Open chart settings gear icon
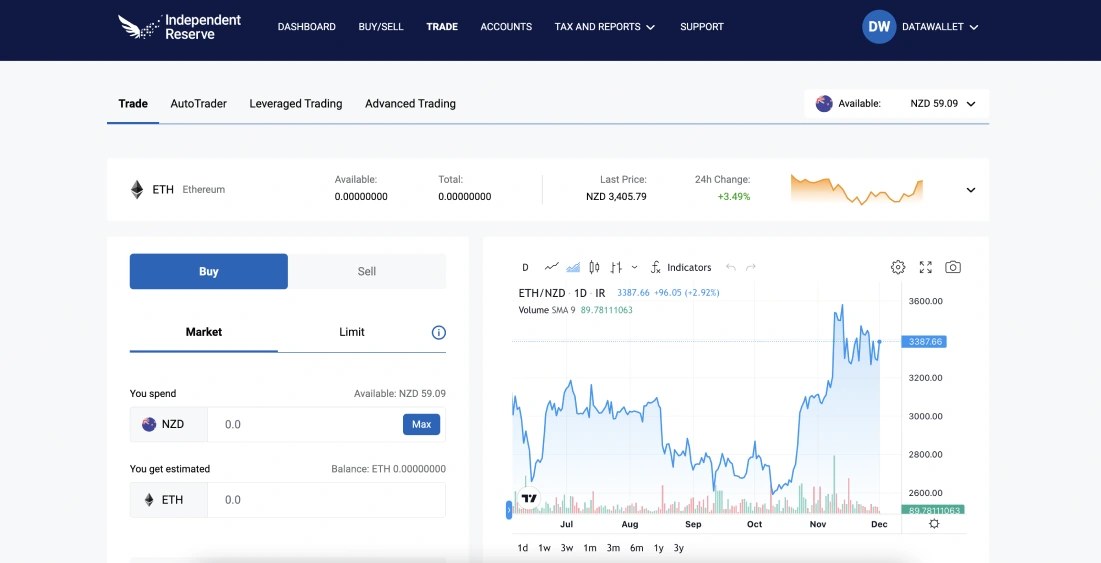1101x563 pixels. point(897,267)
